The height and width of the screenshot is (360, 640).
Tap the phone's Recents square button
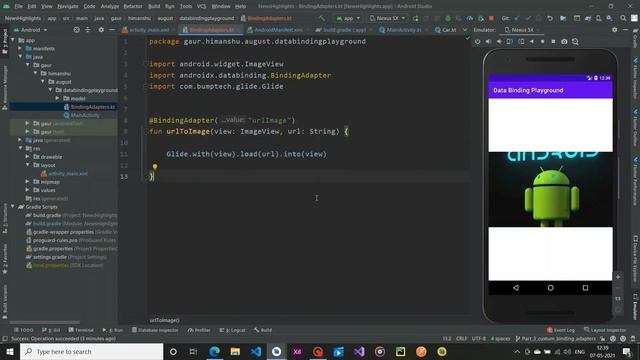(x=585, y=288)
